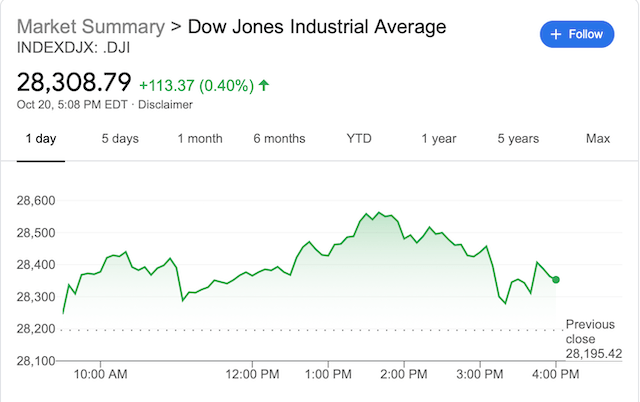The height and width of the screenshot is (402, 640).
Task: Select the 1 day tab
Action: coord(40,139)
